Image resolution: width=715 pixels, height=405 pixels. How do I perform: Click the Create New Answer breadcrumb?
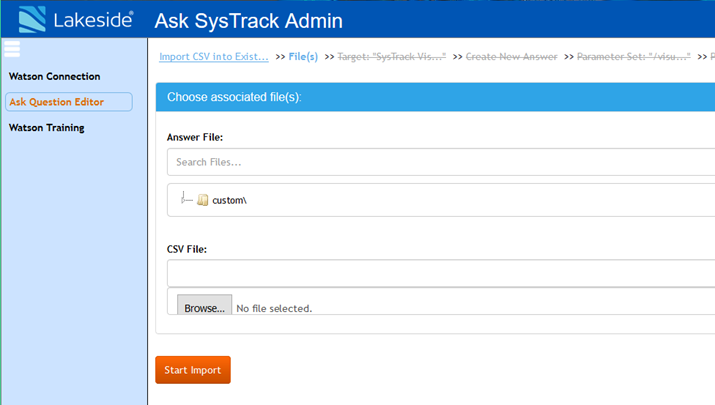[511, 57]
